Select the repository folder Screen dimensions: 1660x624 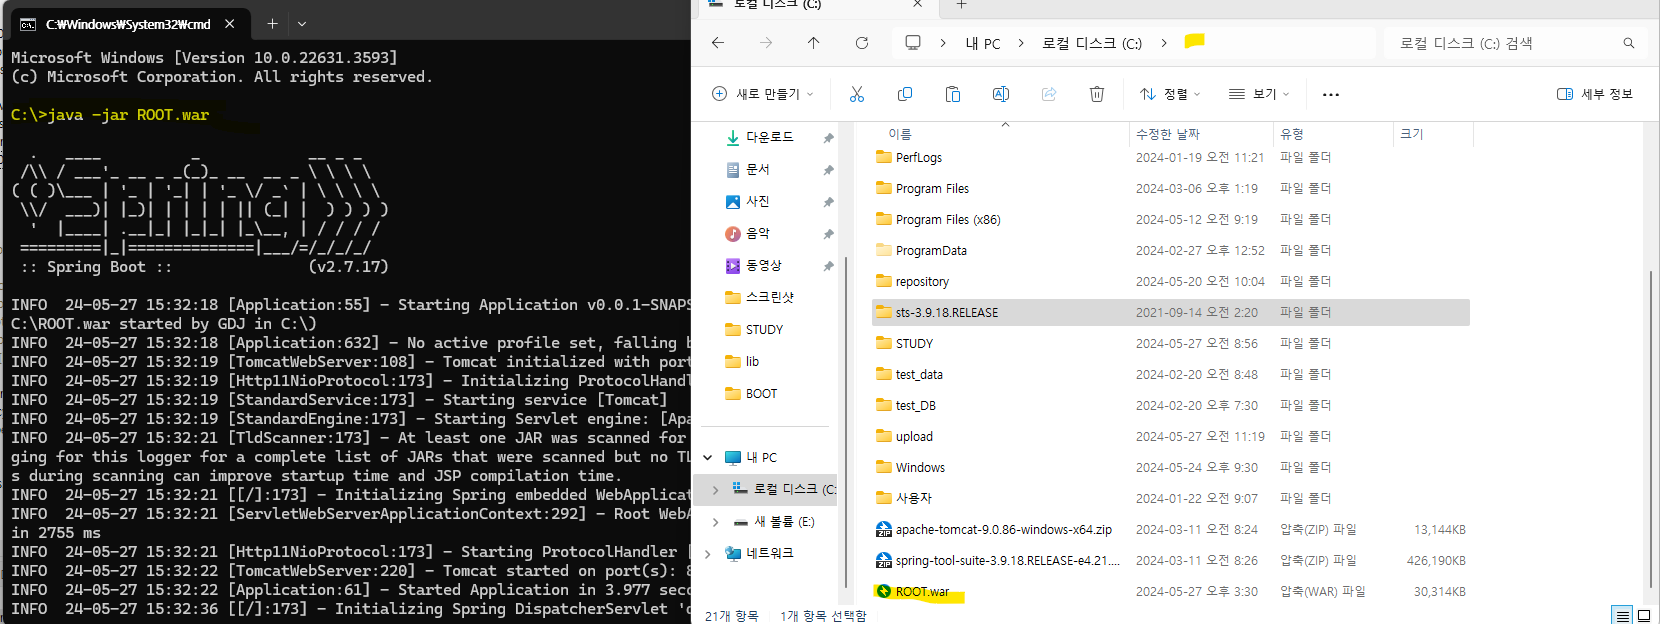tap(1171, 281)
